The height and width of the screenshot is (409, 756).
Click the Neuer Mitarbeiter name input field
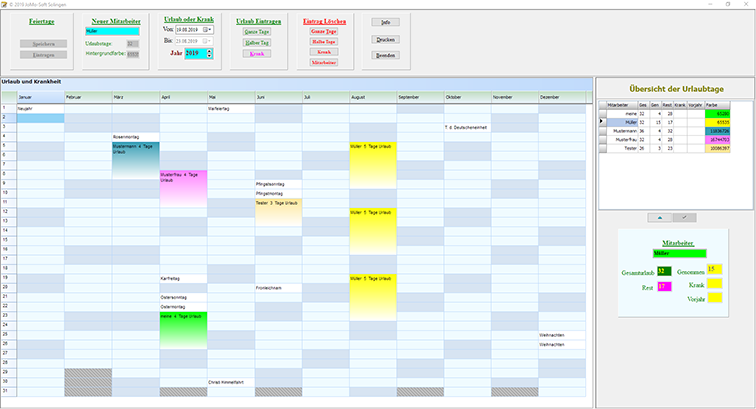pyautogui.click(x=111, y=31)
